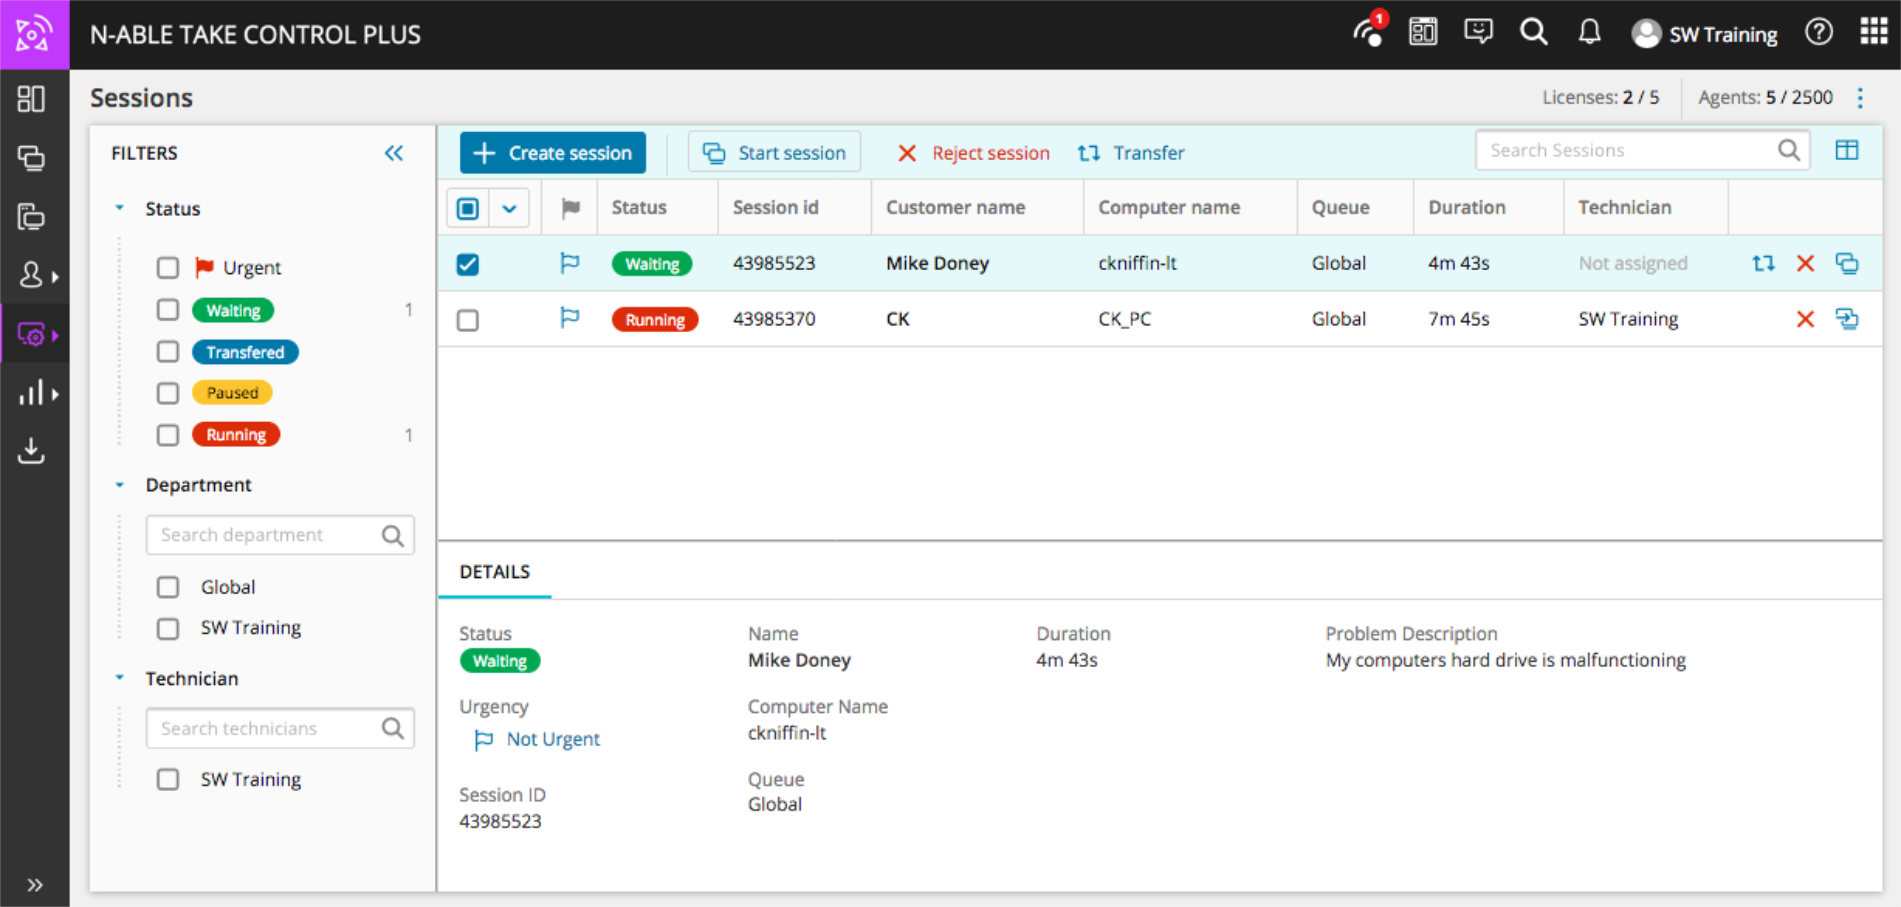This screenshot has width=1901, height=907.
Task: Collapse the Filters panel
Action: click(x=394, y=153)
